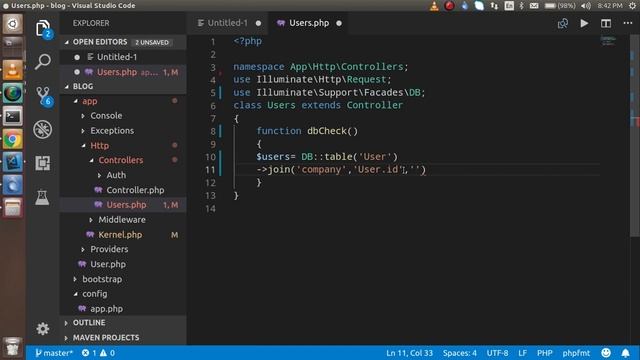
Task: Click the Split Editor icon
Action: pyautogui.click(x=606, y=23)
